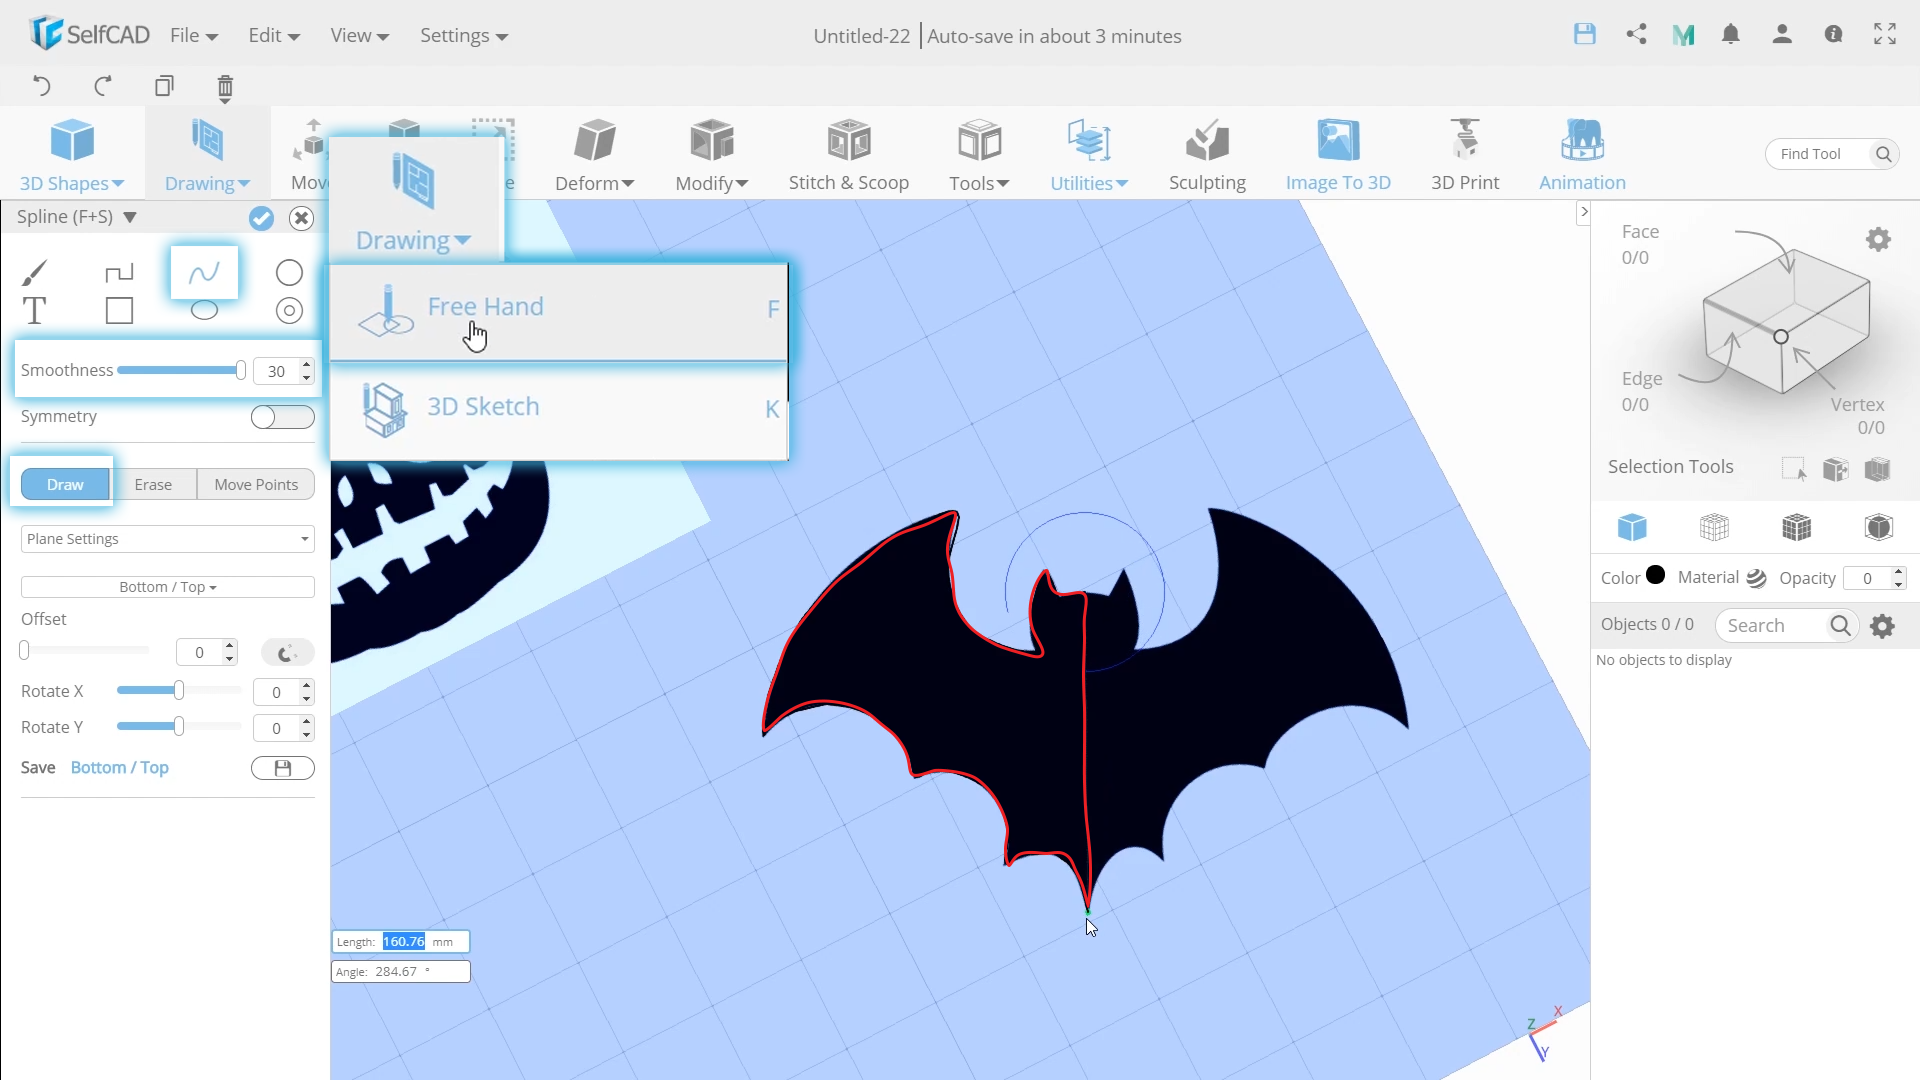Open notifications bell icon
The width and height of the screenshot is (1920, 1080).
[1731, 34]
